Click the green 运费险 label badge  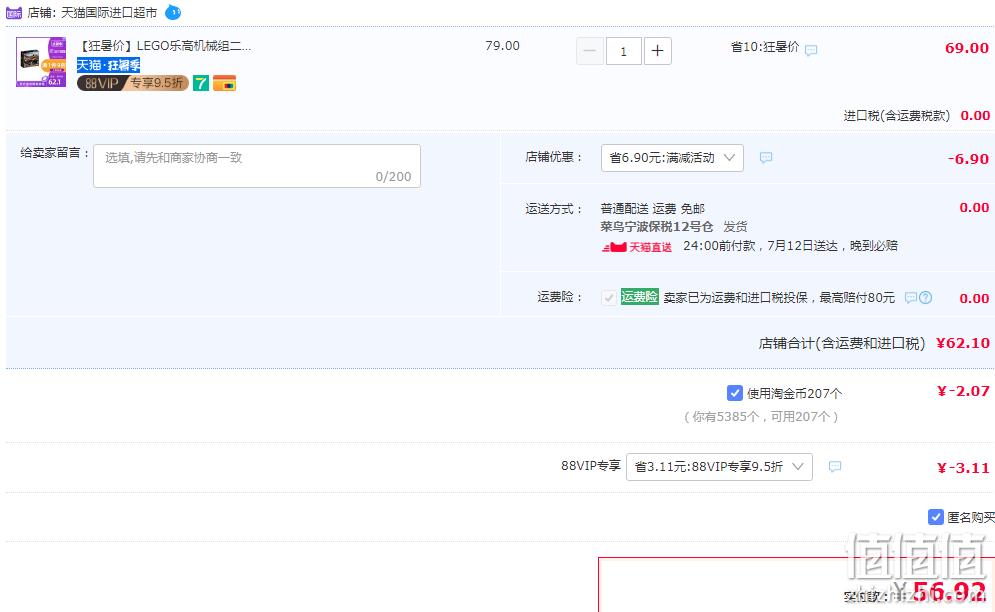tap(639, 296)
